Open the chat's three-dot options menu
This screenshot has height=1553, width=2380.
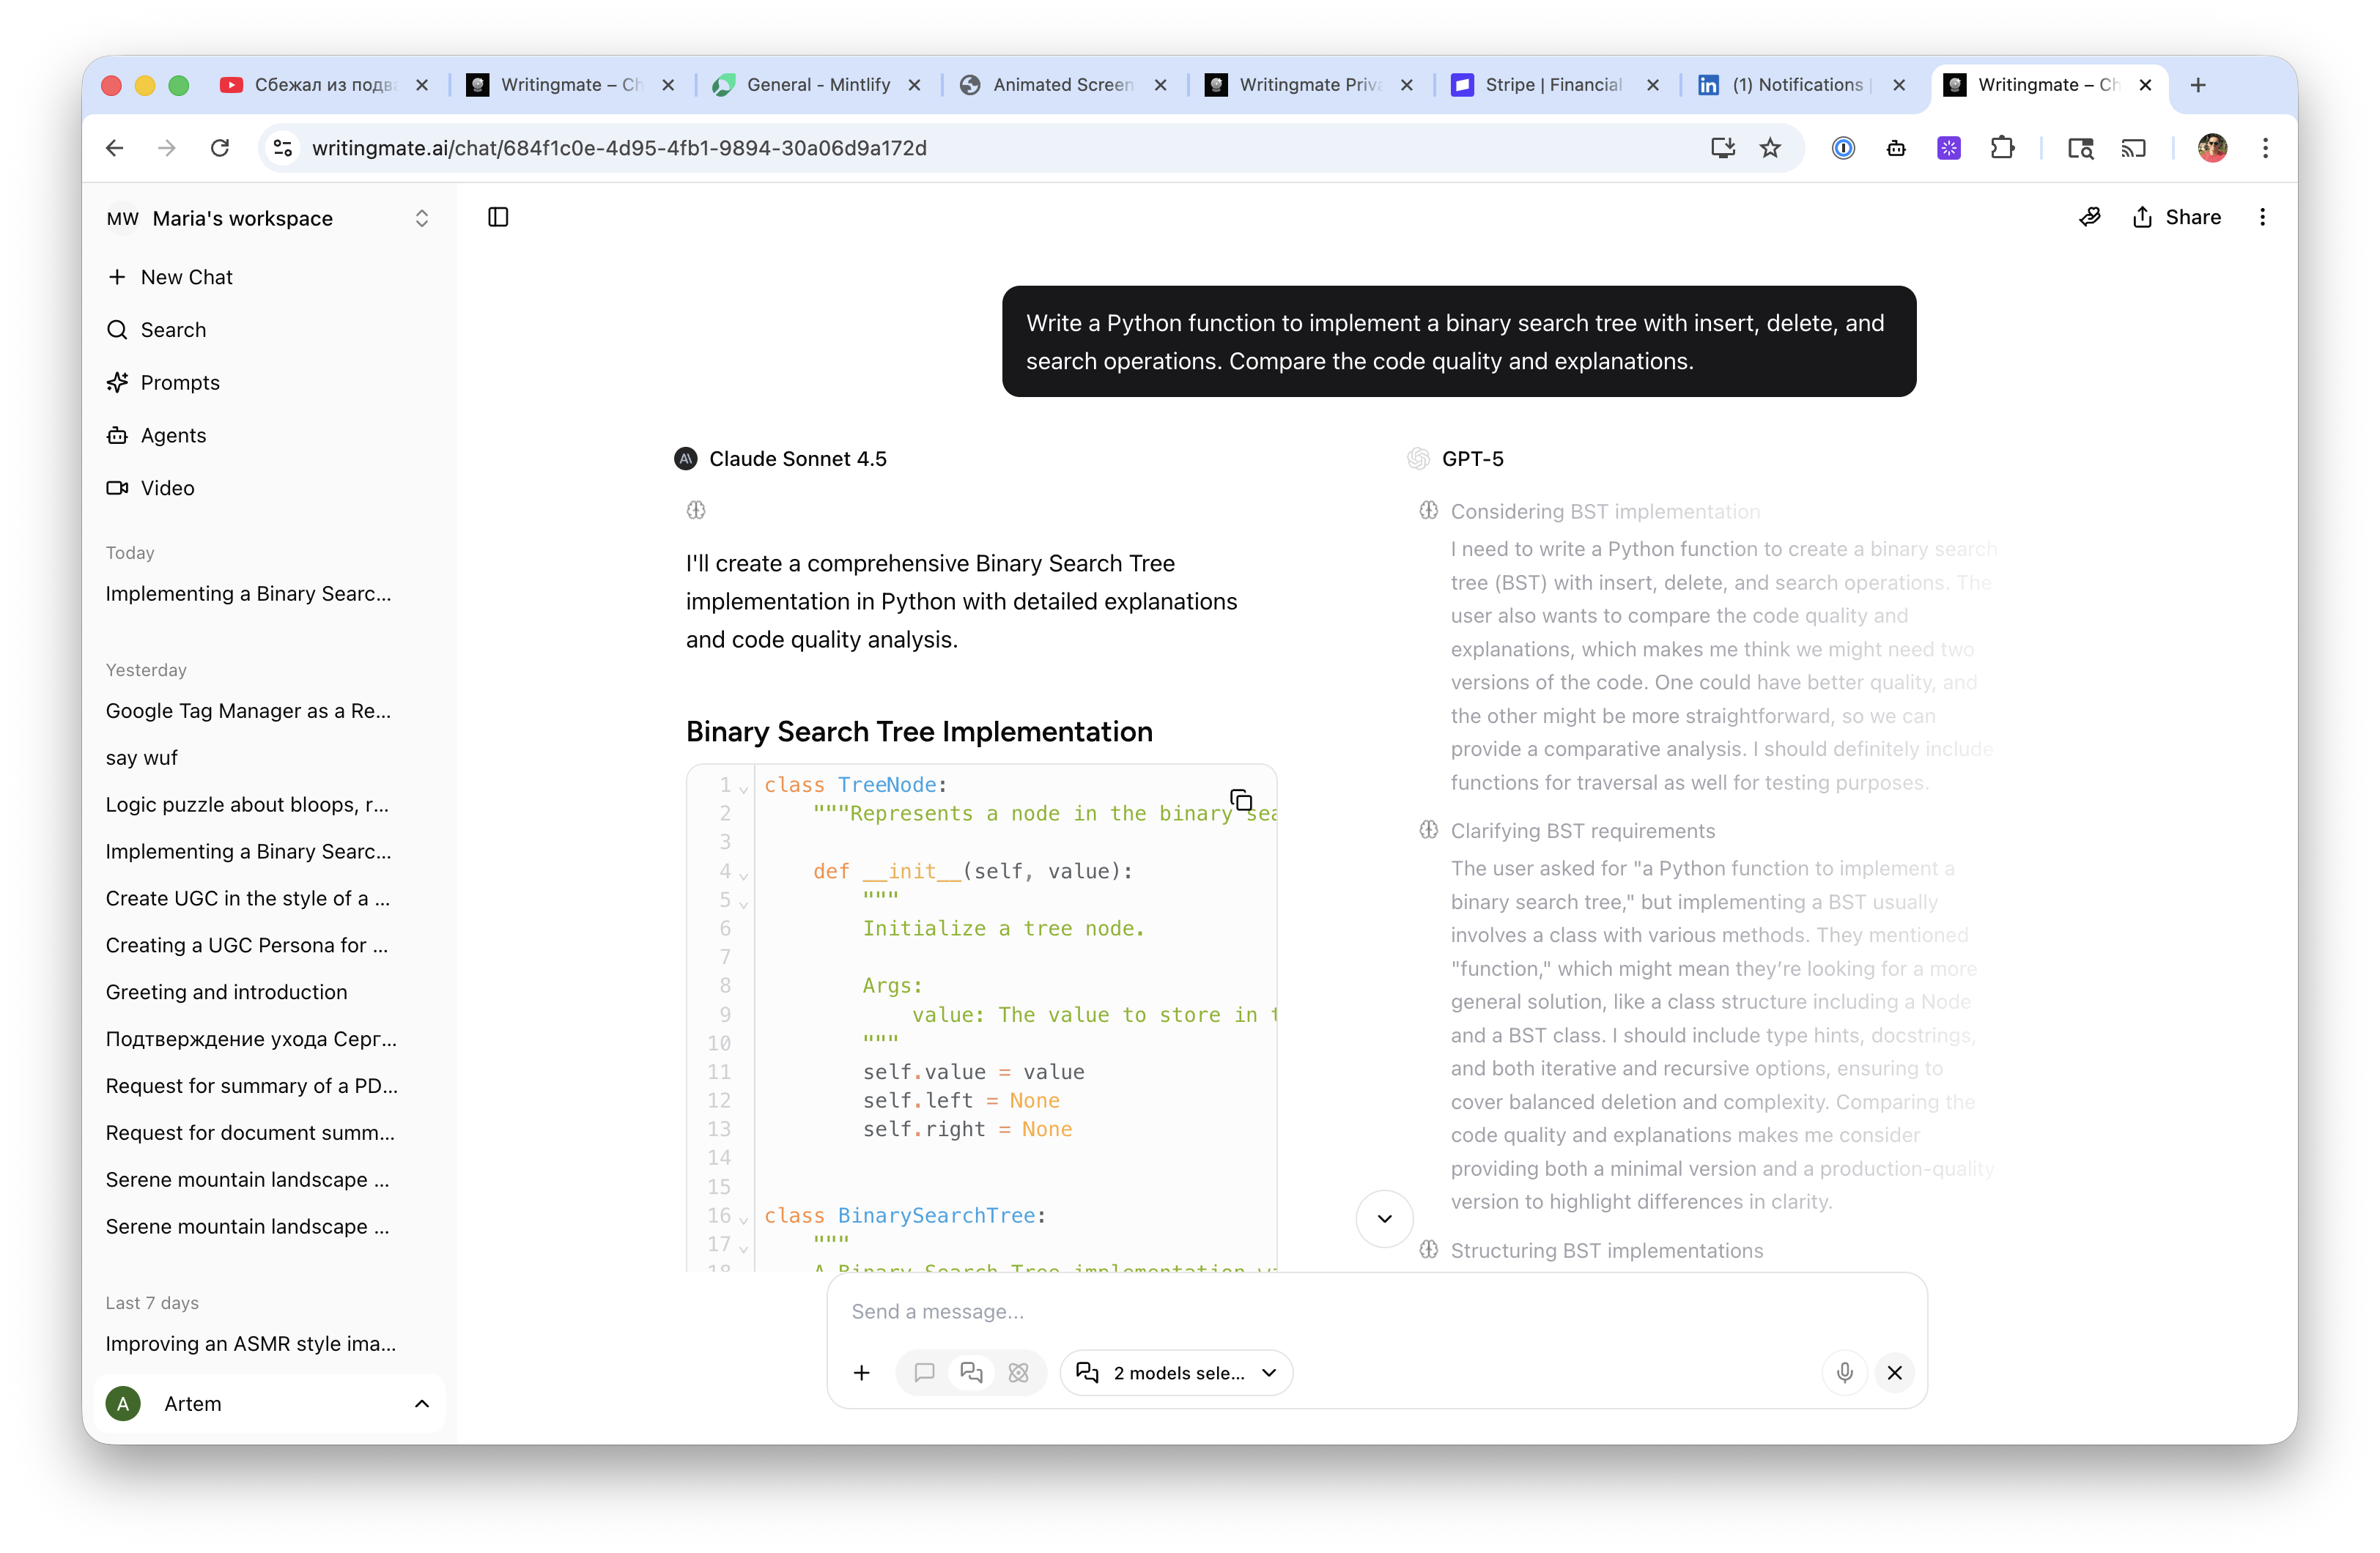click(2262, 217)
